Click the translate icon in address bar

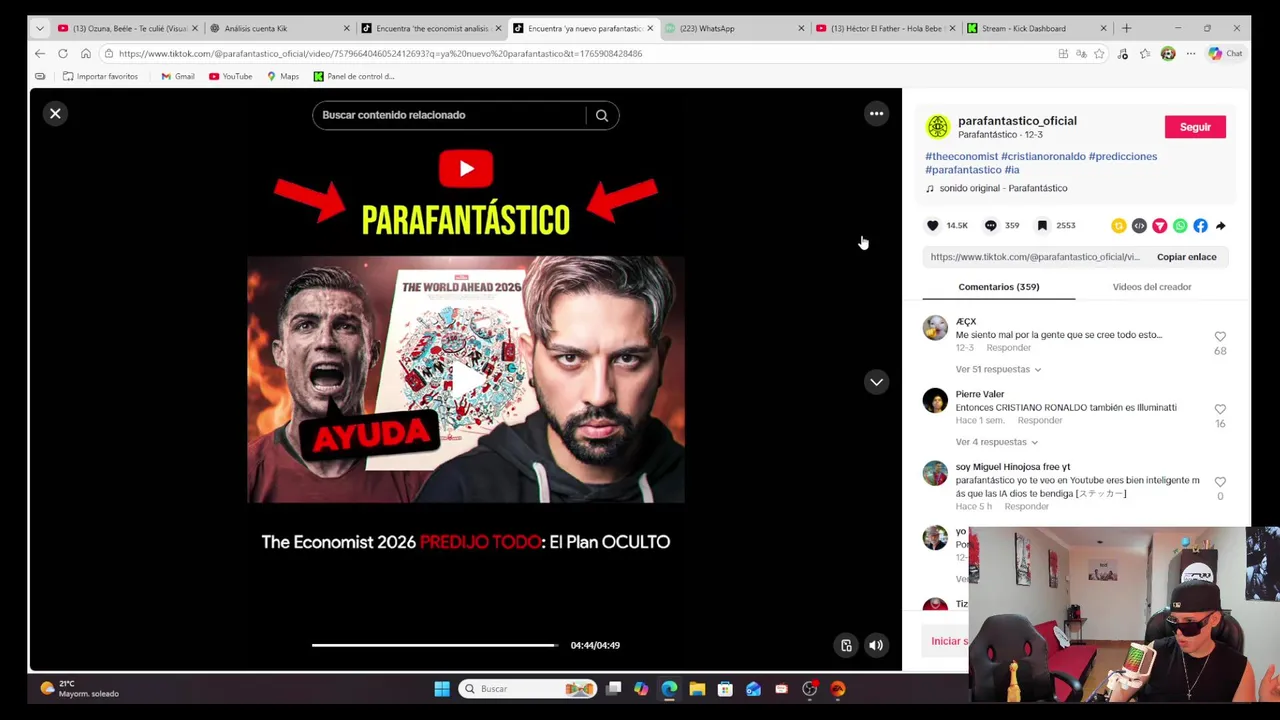(x=1081, y=54)
